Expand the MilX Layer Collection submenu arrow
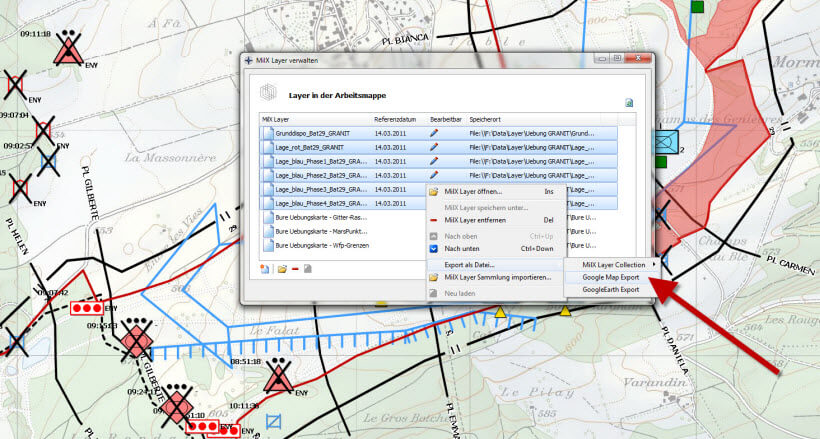The height and width of the screenshot is (439, 820). (654, 265)
